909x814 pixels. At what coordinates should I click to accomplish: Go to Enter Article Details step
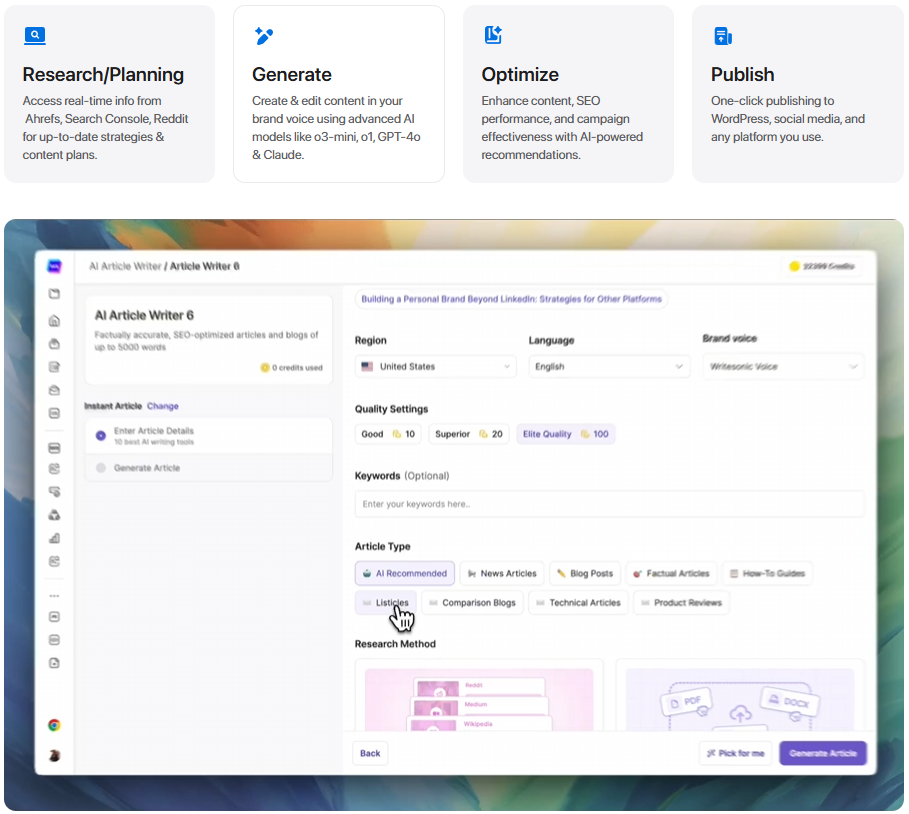pos(209,435)
